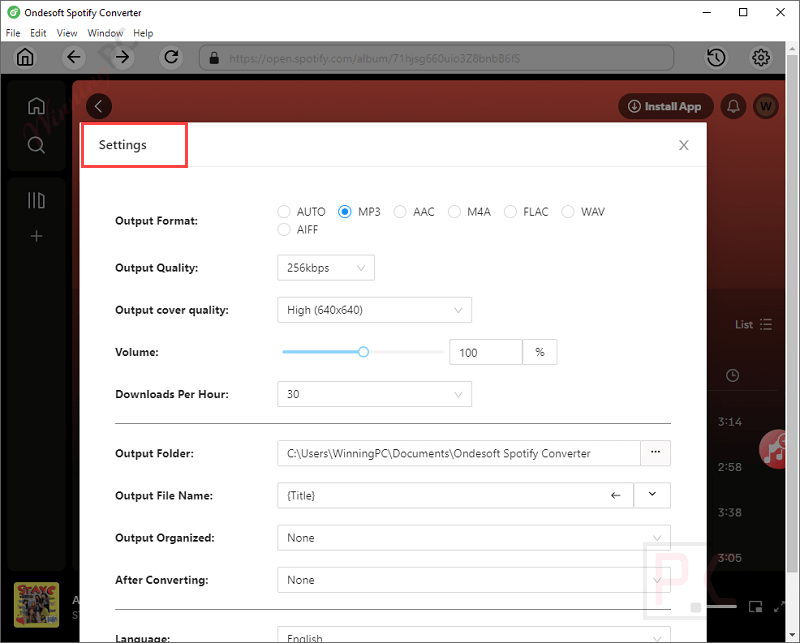Screen dimensions: 800x643
Task: Click the volume value field showing 100
Action: pyautogui.click(x=486, y=352)
